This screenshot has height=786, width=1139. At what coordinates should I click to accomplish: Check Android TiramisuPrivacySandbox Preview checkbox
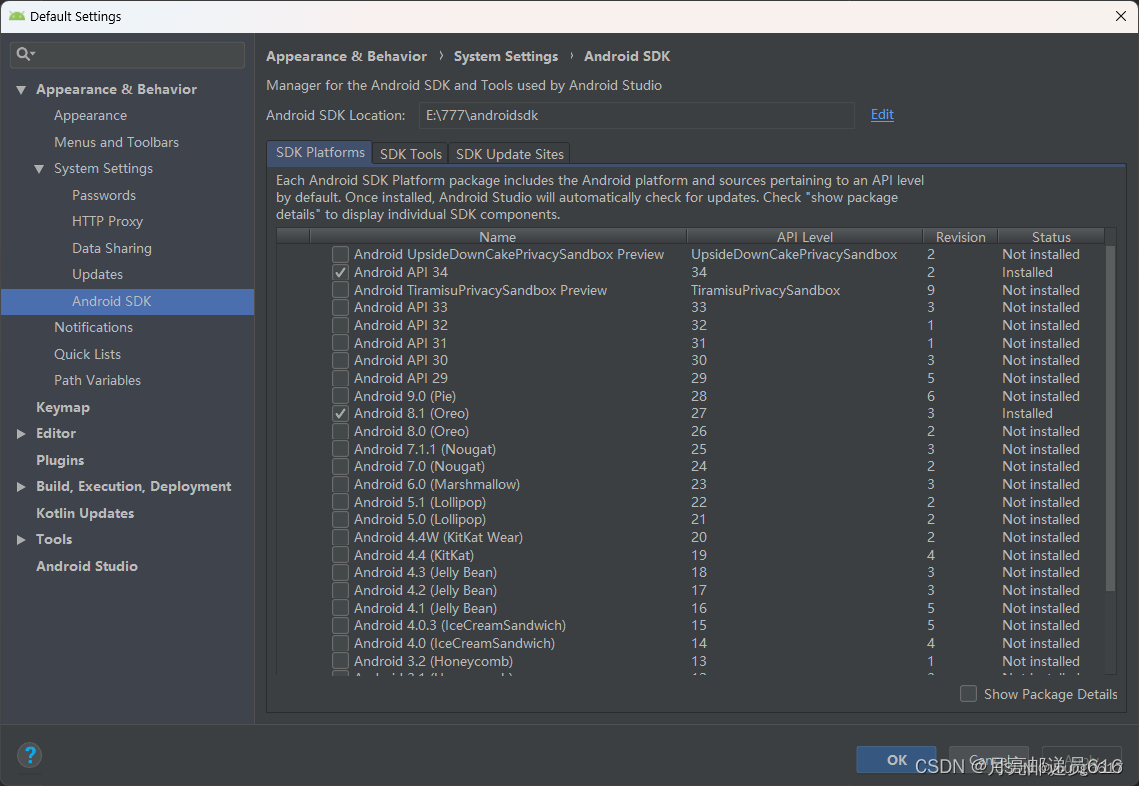pyautogui.click(x=340, y=290)
